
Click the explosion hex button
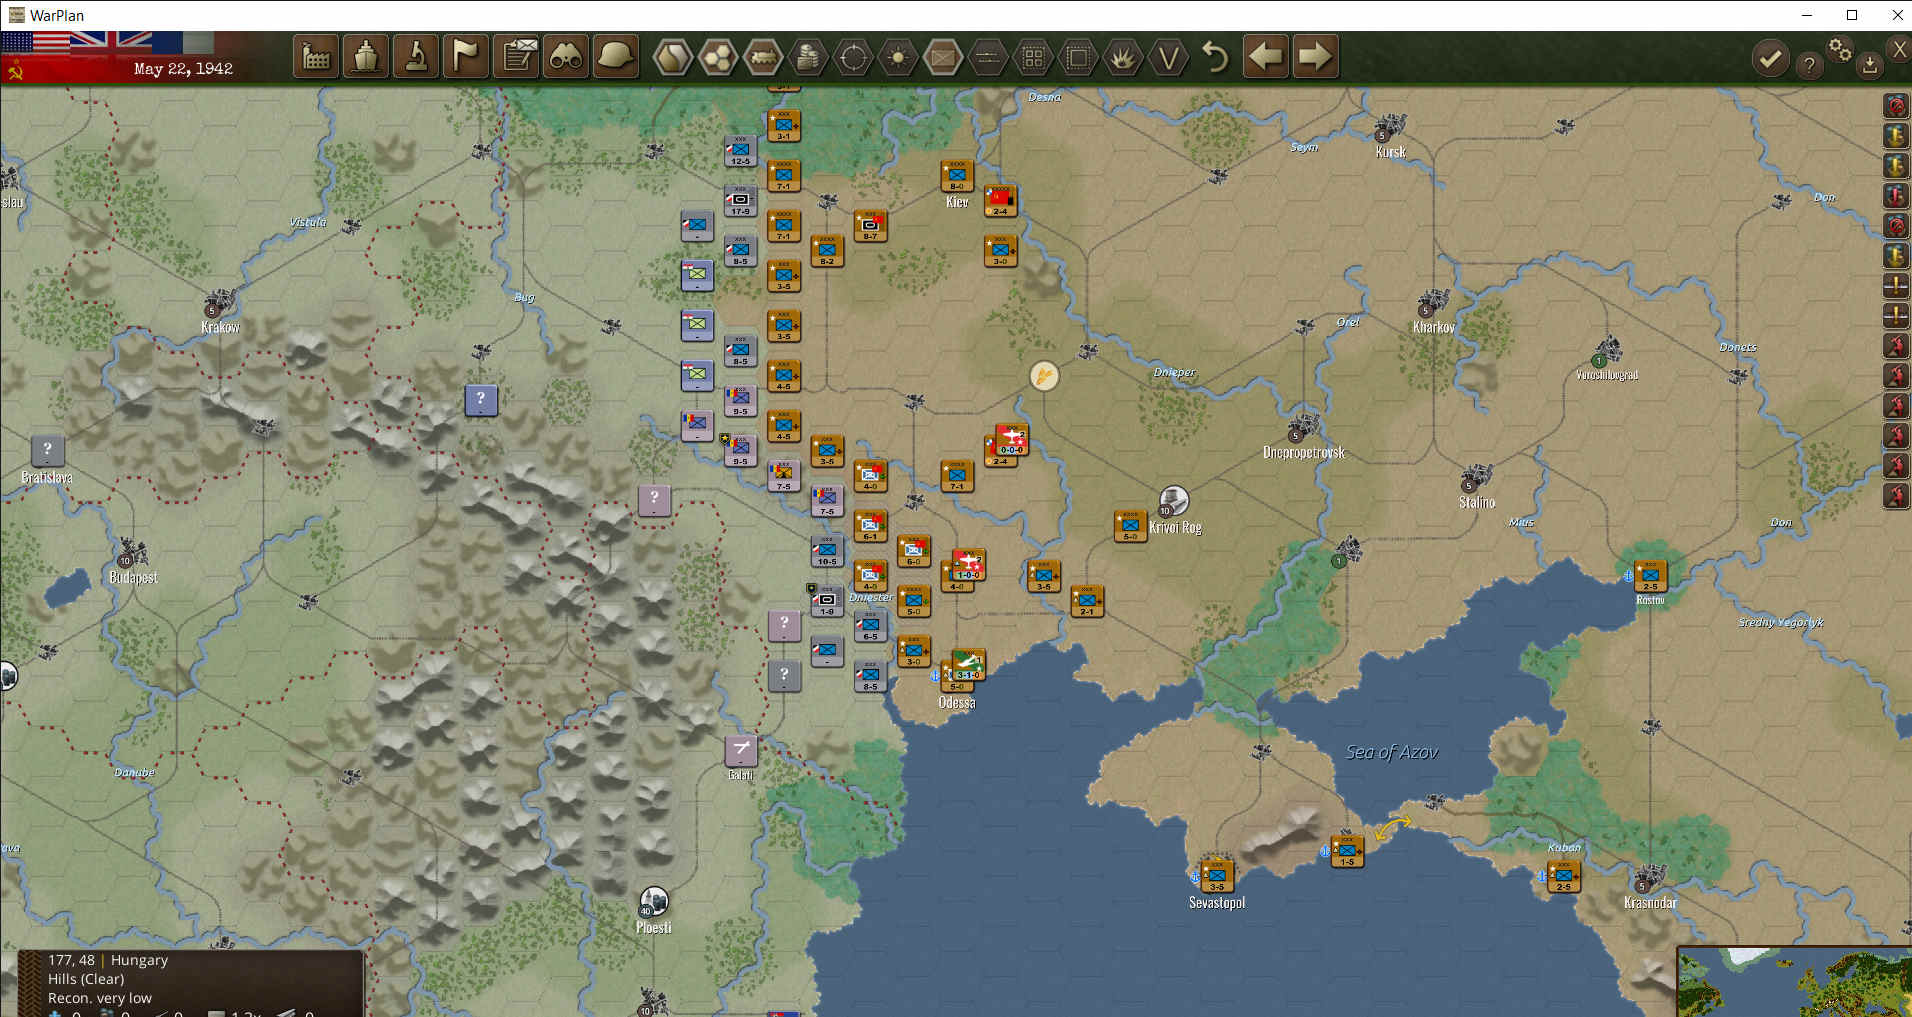(1123, 57)
